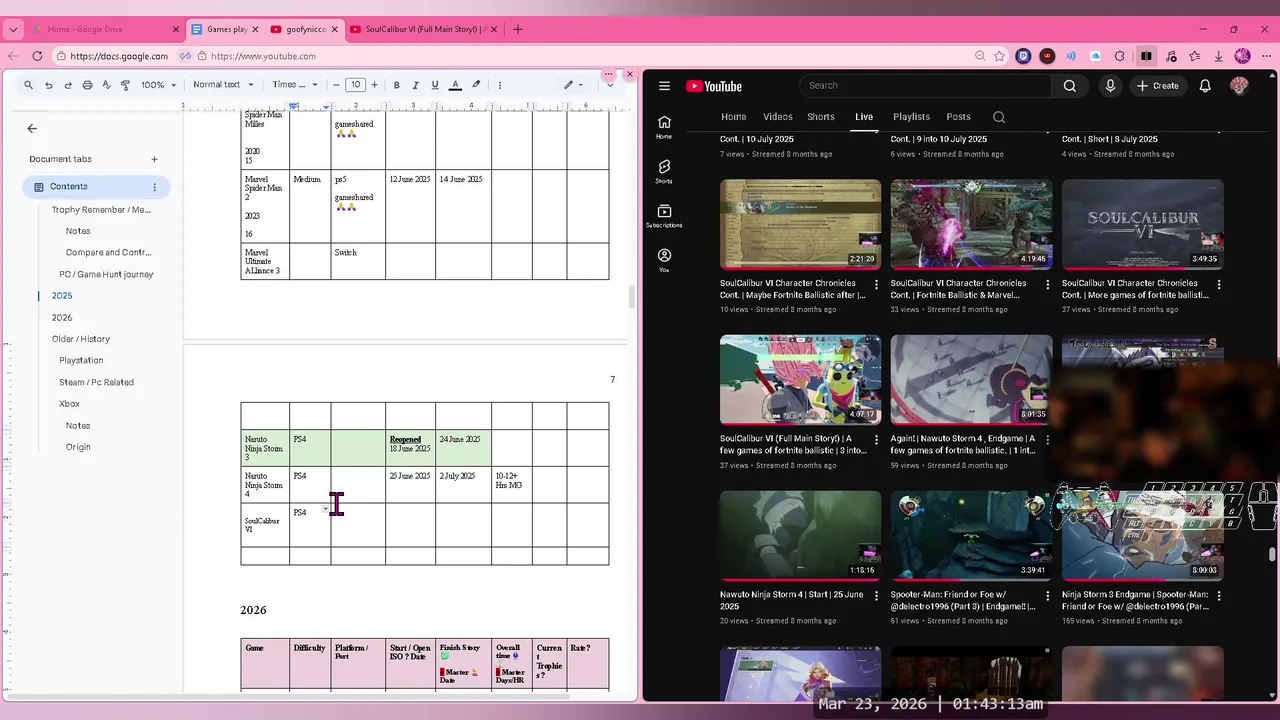The height and width of the screenshot is (720, 1280).
Task: Open the Times font dropdown
Action: click(x=295, y=85)
